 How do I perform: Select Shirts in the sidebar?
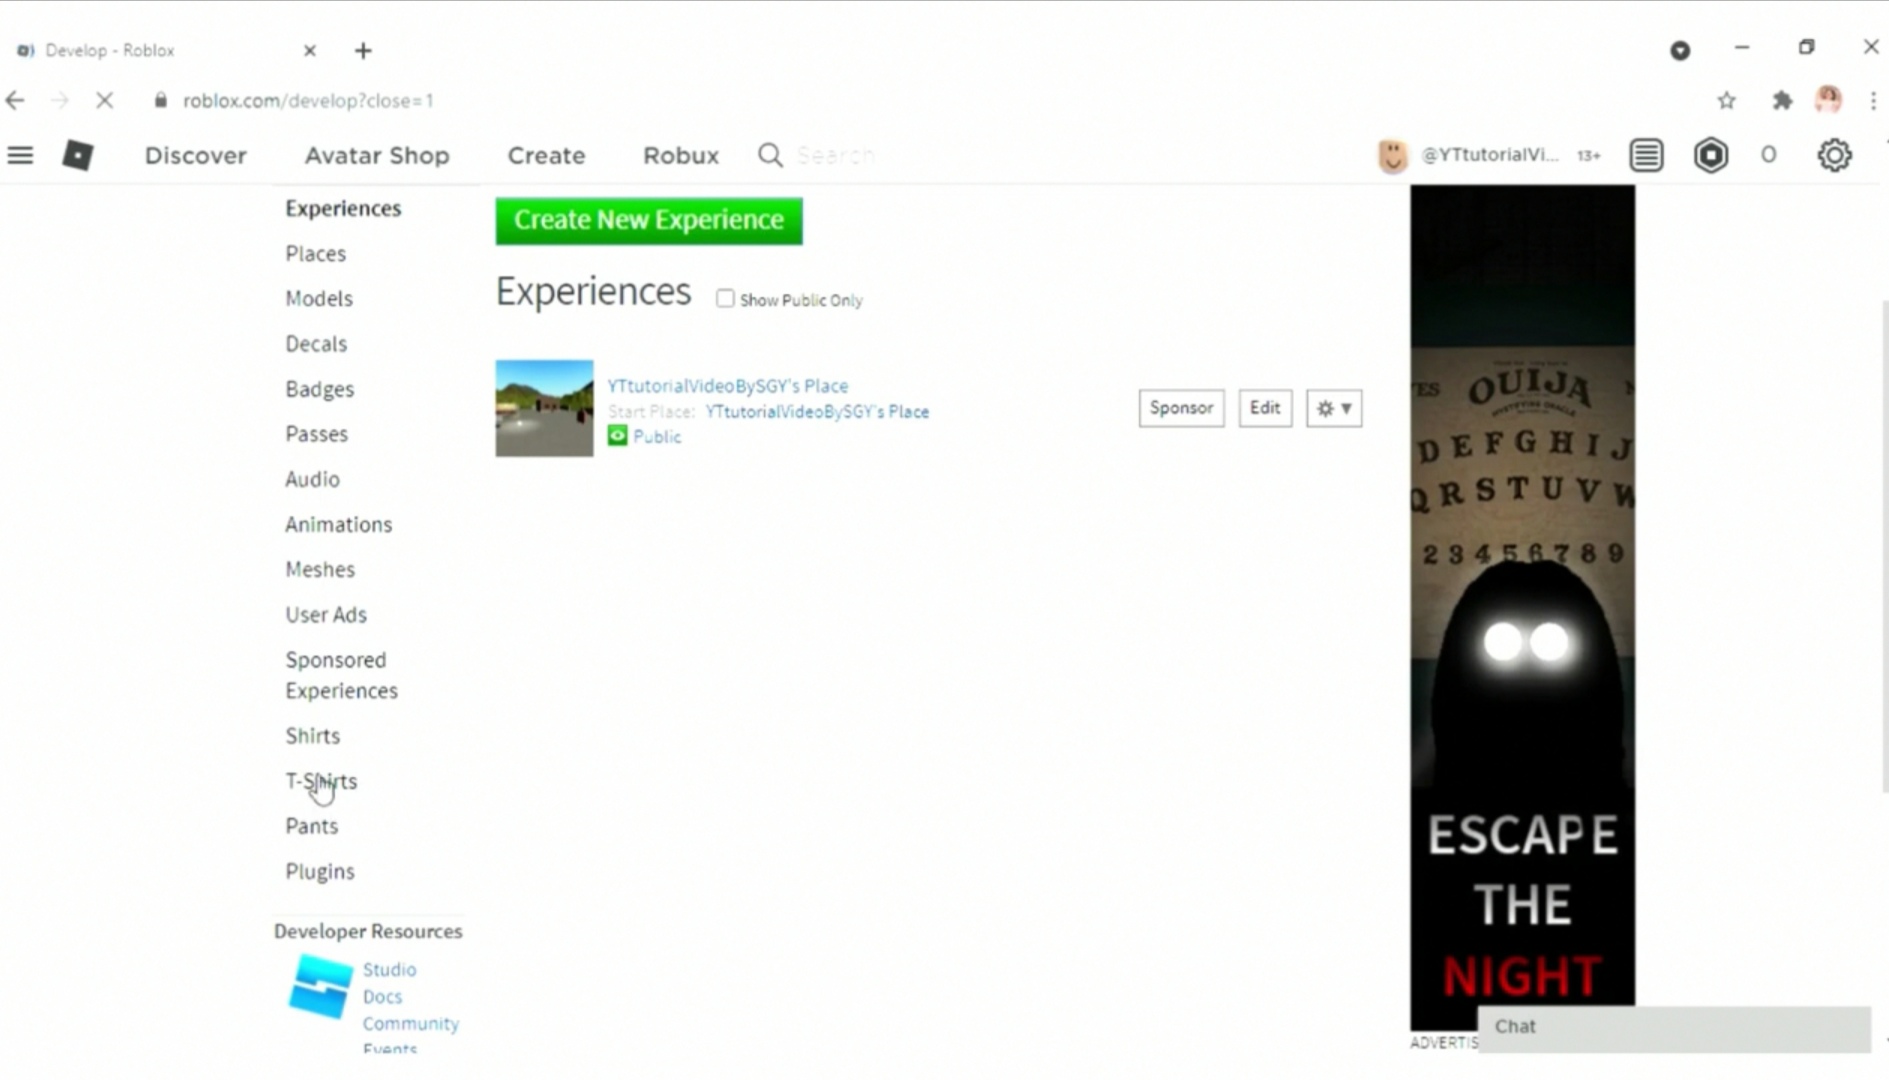tap(313, 736)
